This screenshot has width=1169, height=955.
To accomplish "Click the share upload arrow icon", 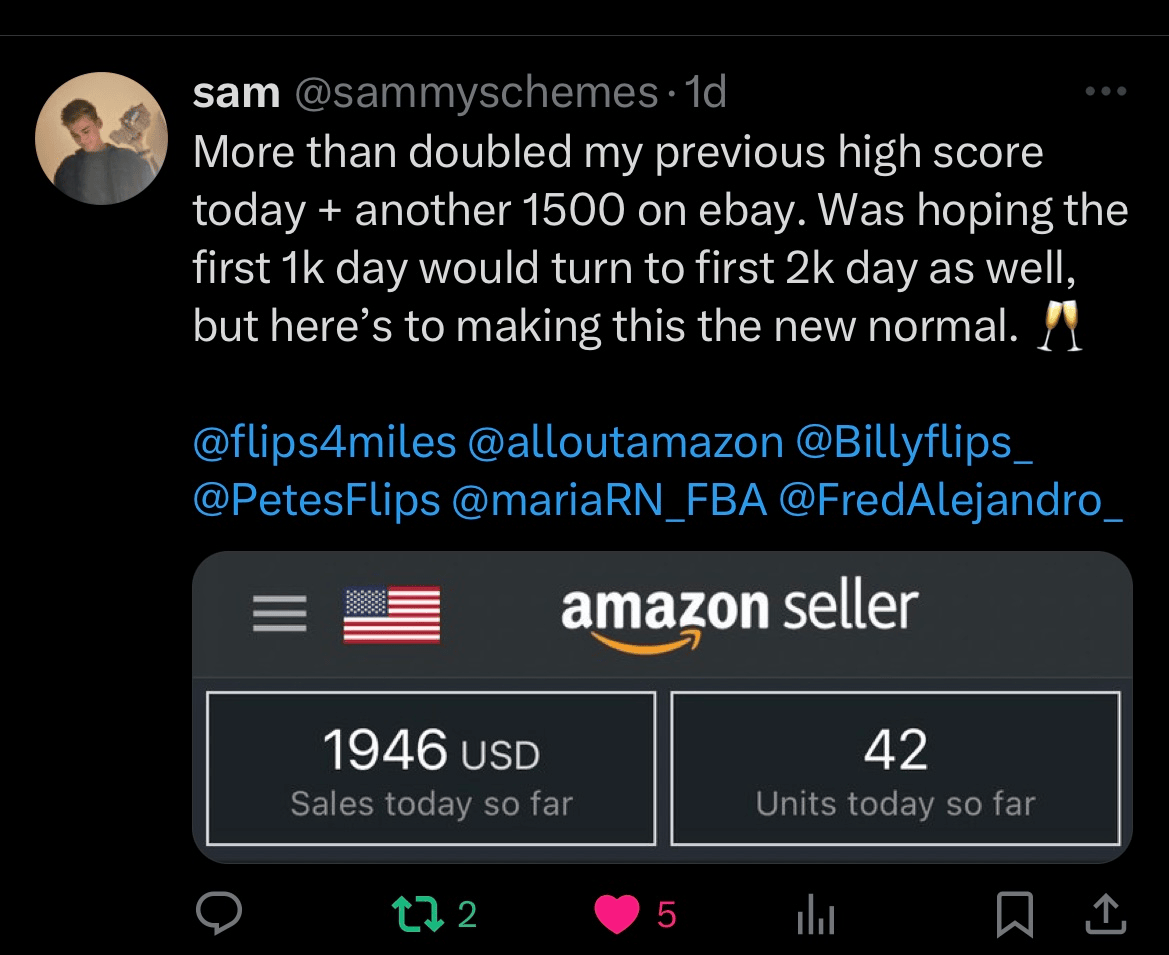I will (x=1103, y=914).
